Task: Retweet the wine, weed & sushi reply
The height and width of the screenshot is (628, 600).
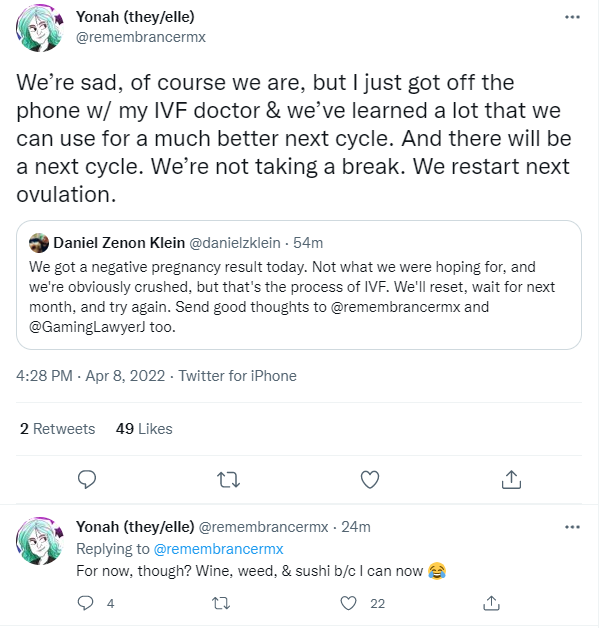Action: point(221,603)
